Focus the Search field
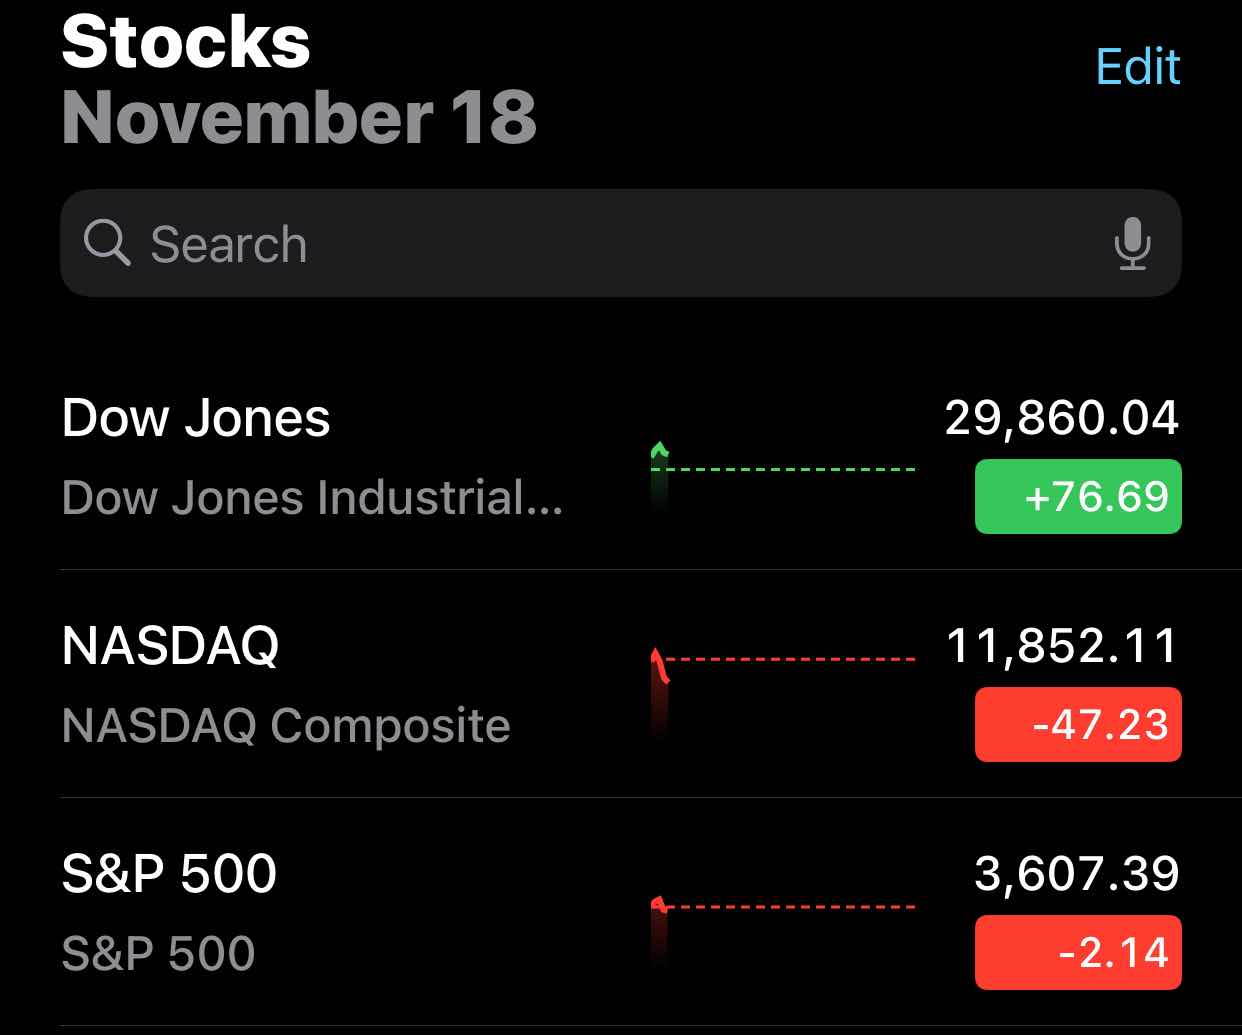 point(621,243)
